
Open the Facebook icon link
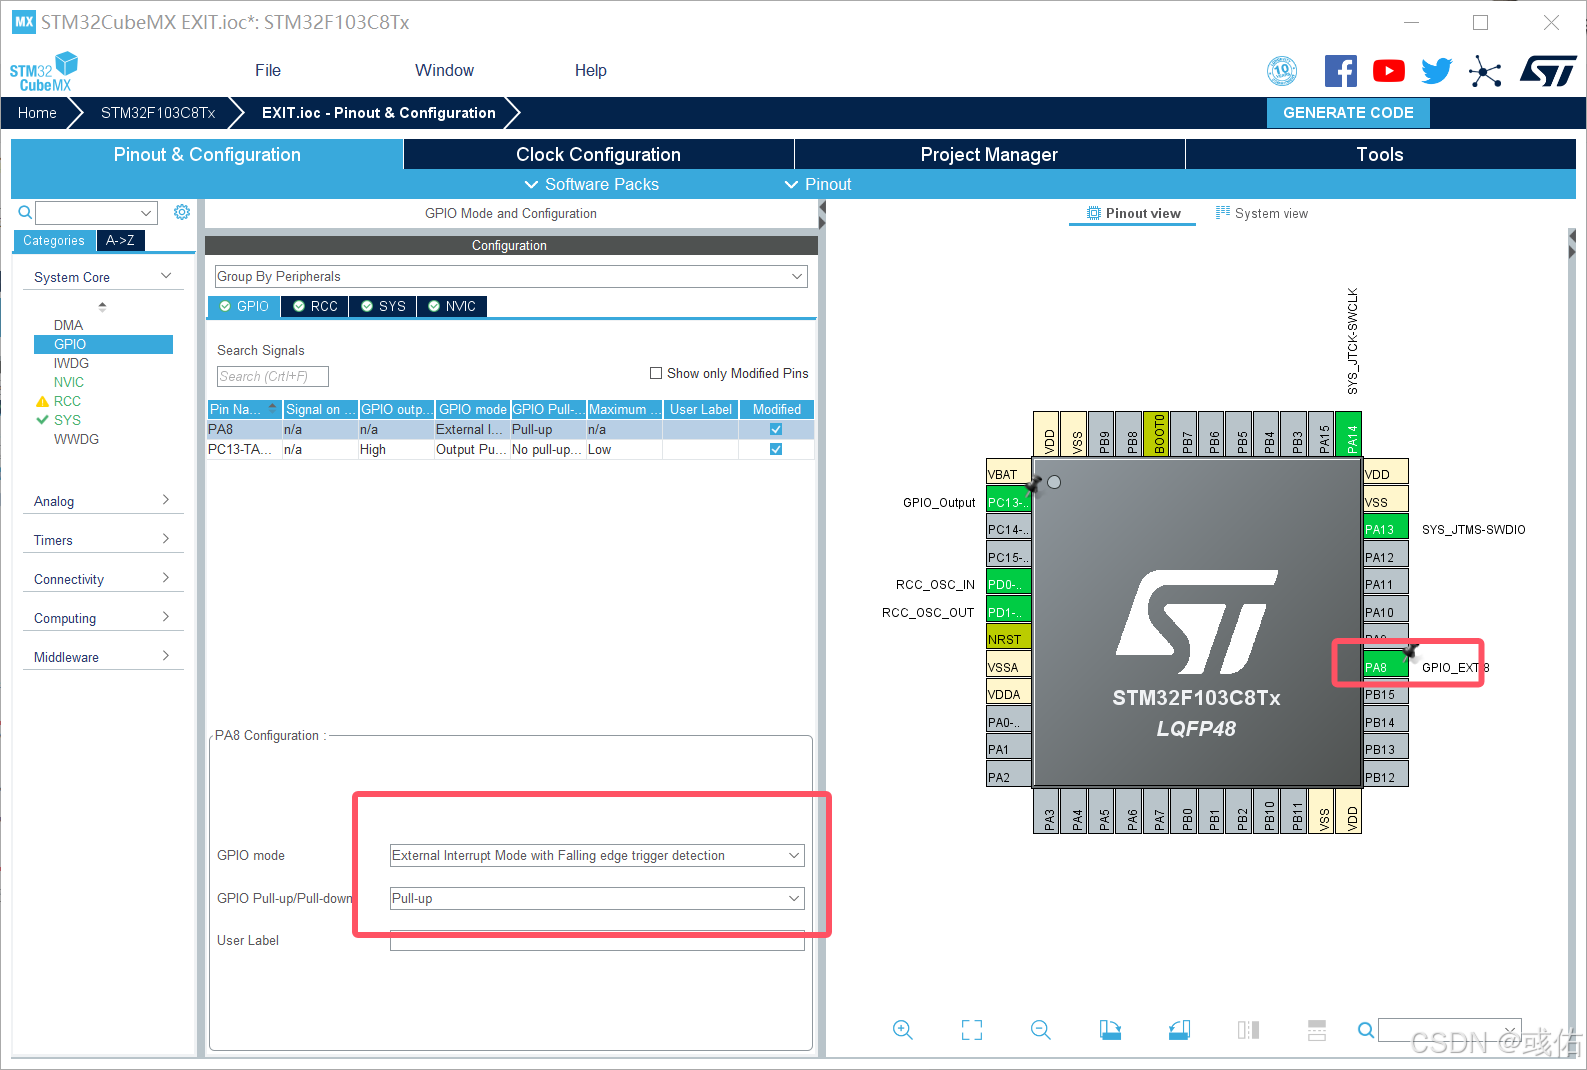(x=1340, y=71)
